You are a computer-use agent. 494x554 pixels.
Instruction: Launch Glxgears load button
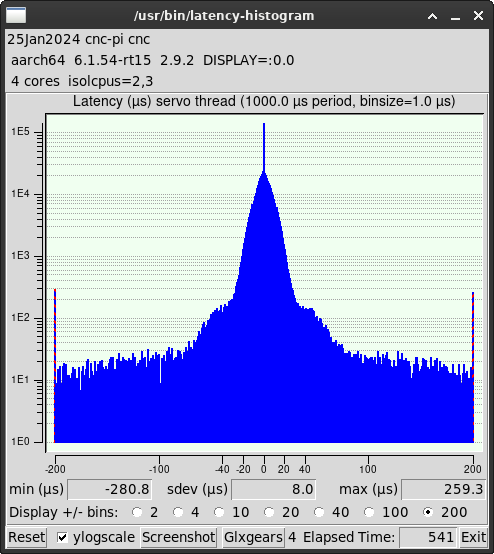[253, 537]
